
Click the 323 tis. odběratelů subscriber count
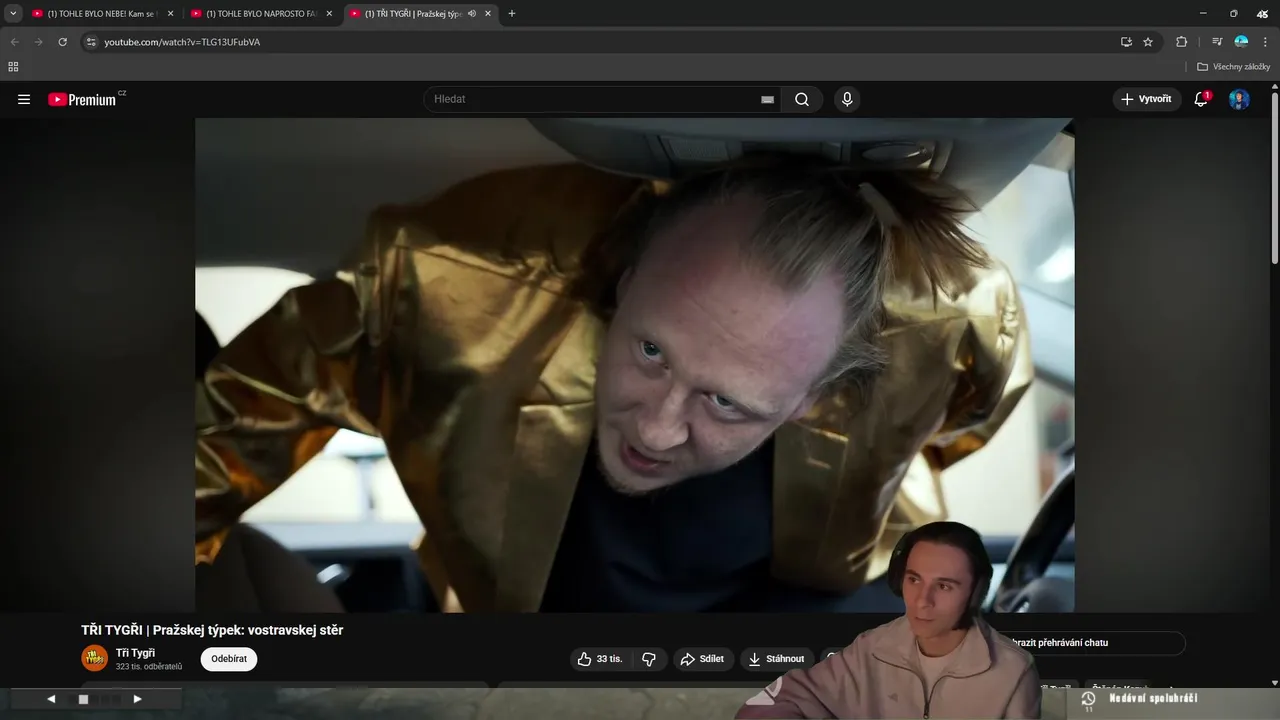coord(149,667)
